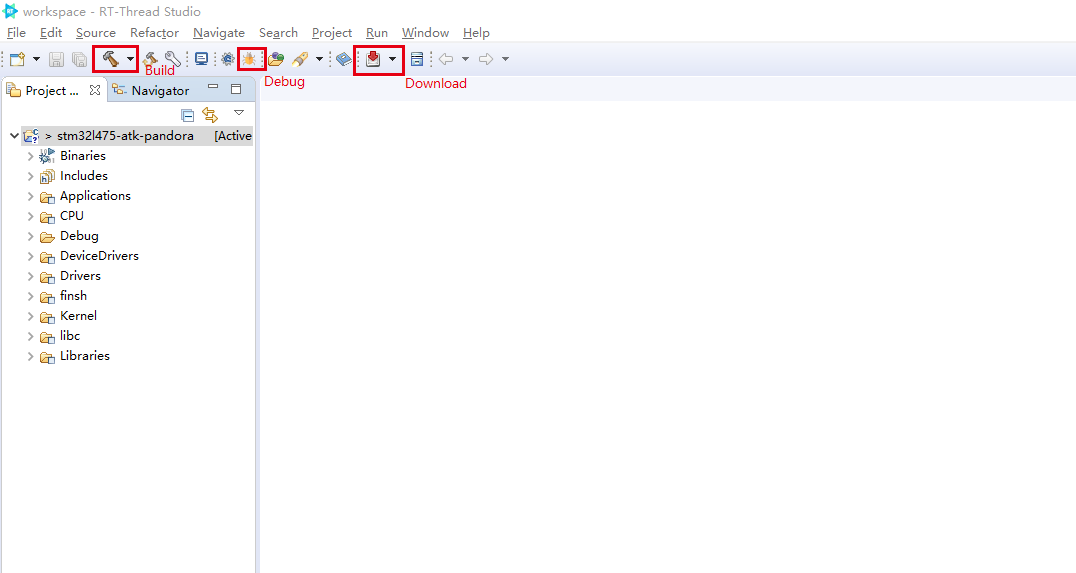Viewport: 1076px width, 573px height.
Task: Open the Edit menu
Action: [x=51, y=33]
